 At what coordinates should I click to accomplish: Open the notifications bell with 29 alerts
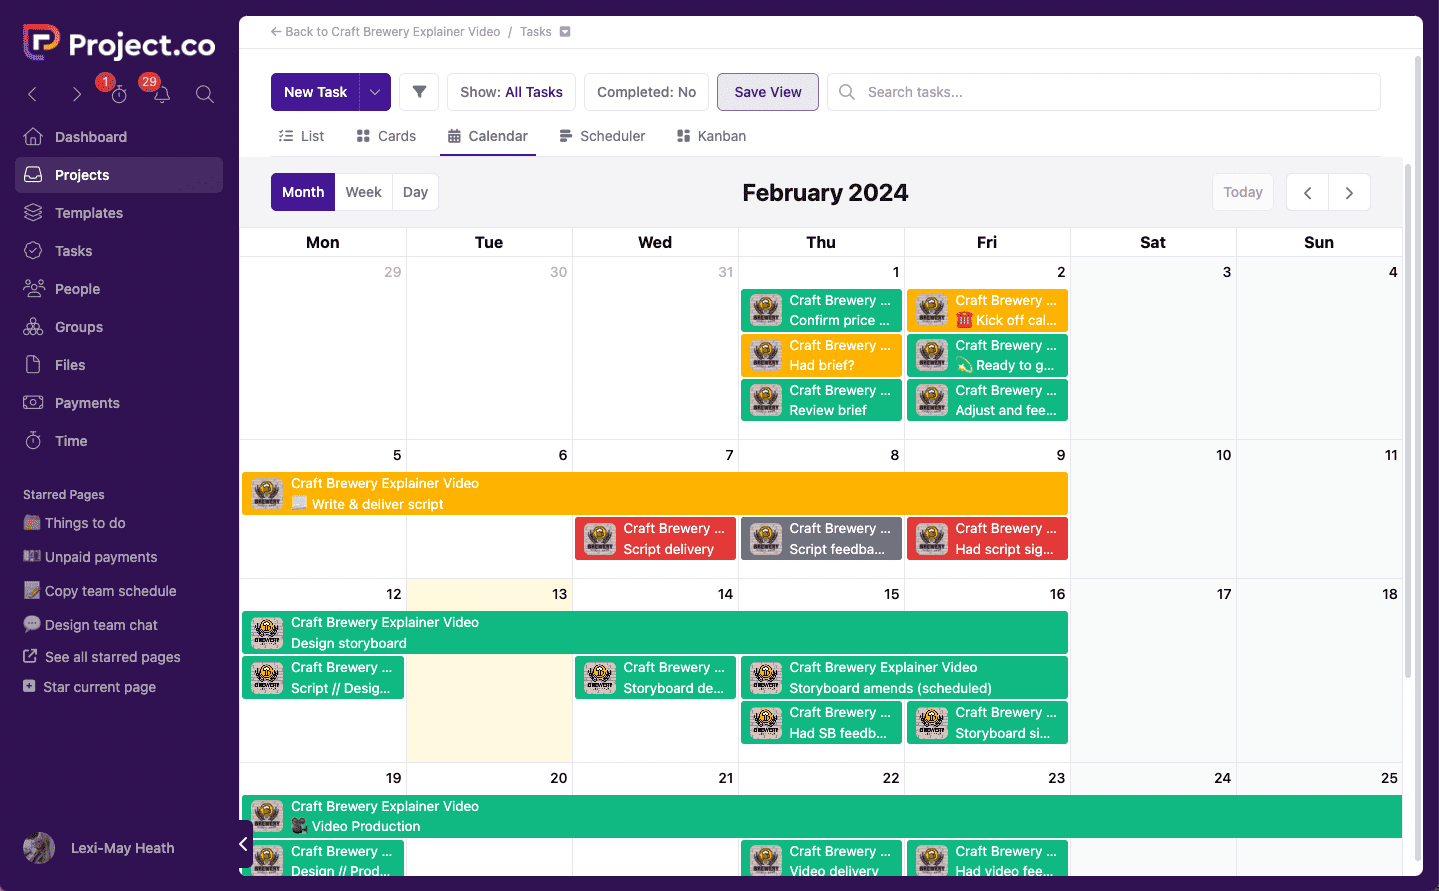162,94
